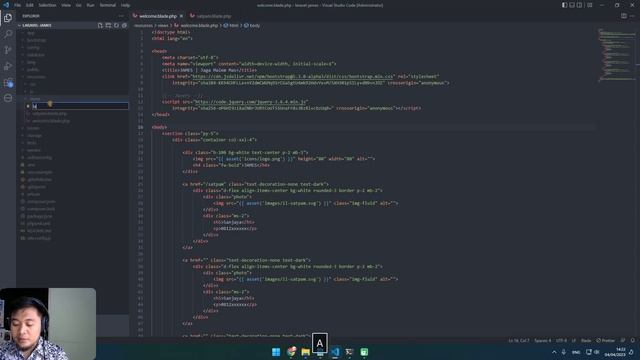Viewport: 640px width, 360px height.
Task: Click the UTF-8 encoding status entry
Action: 561,340
